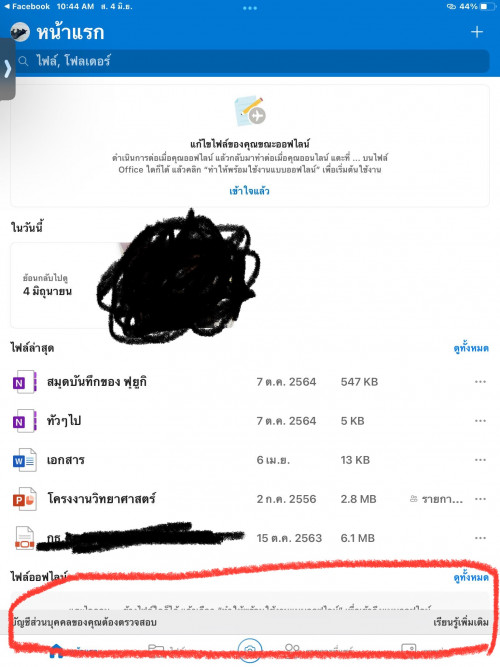The width and height of the screenshot is (500, 667).
Task: Open the OneNote icon for สมุดบันทึกของ ฟุยูกิ
Action: click(24, 382)
